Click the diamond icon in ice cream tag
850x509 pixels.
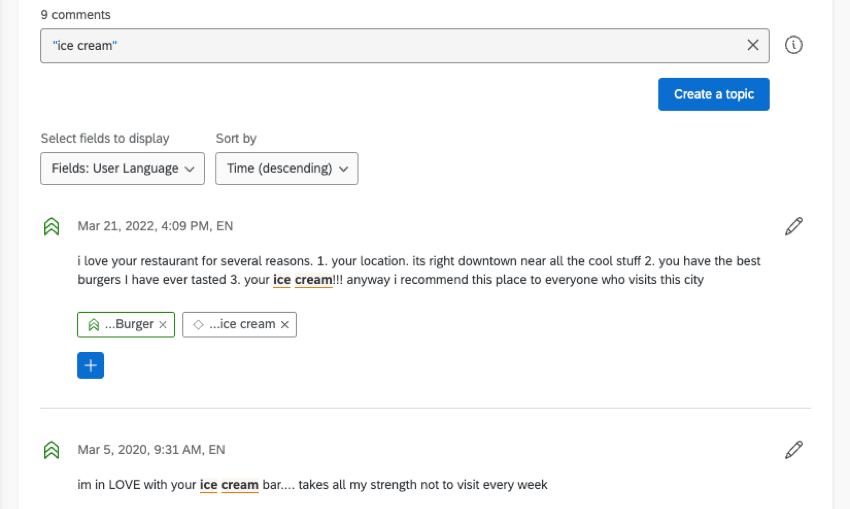pos(198,324)
